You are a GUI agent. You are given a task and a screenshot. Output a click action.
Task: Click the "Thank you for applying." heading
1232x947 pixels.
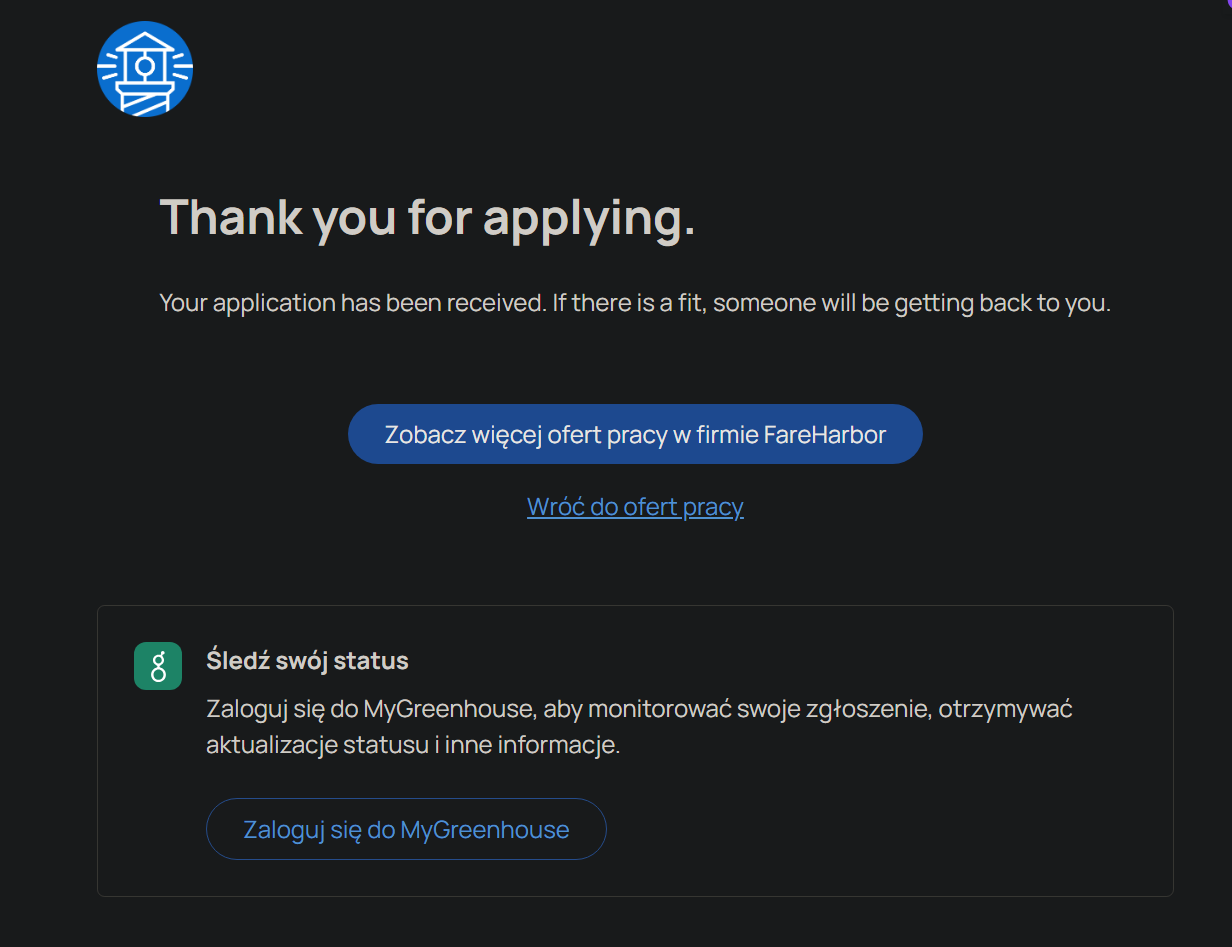coord(427,217)
